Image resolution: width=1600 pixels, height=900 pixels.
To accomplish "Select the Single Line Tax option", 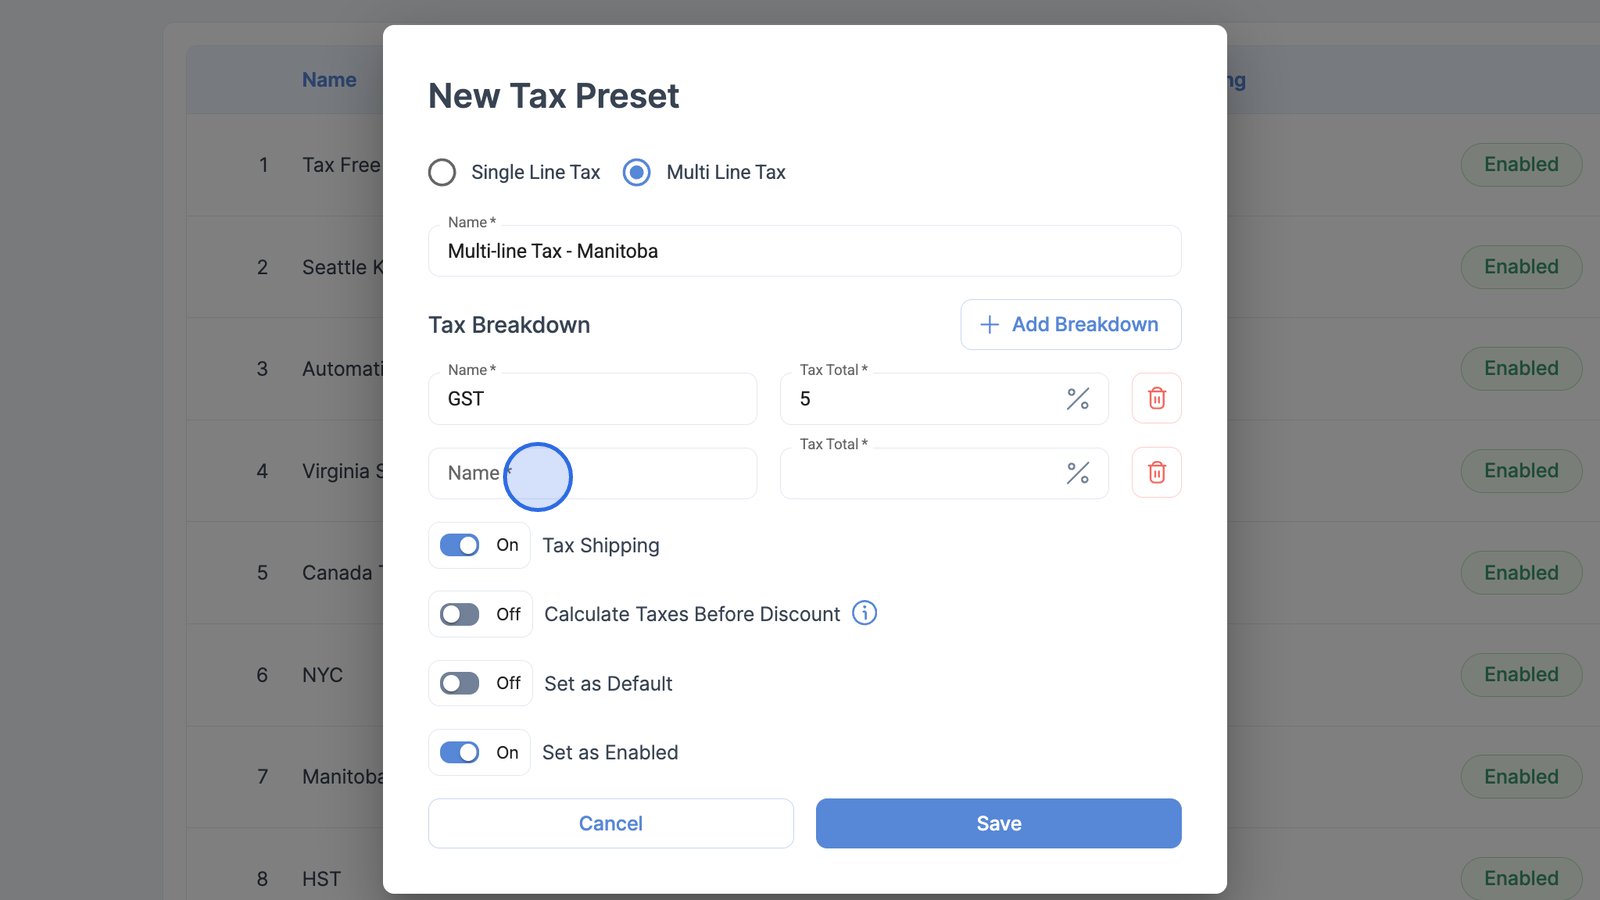I will (x=442, y=172).
